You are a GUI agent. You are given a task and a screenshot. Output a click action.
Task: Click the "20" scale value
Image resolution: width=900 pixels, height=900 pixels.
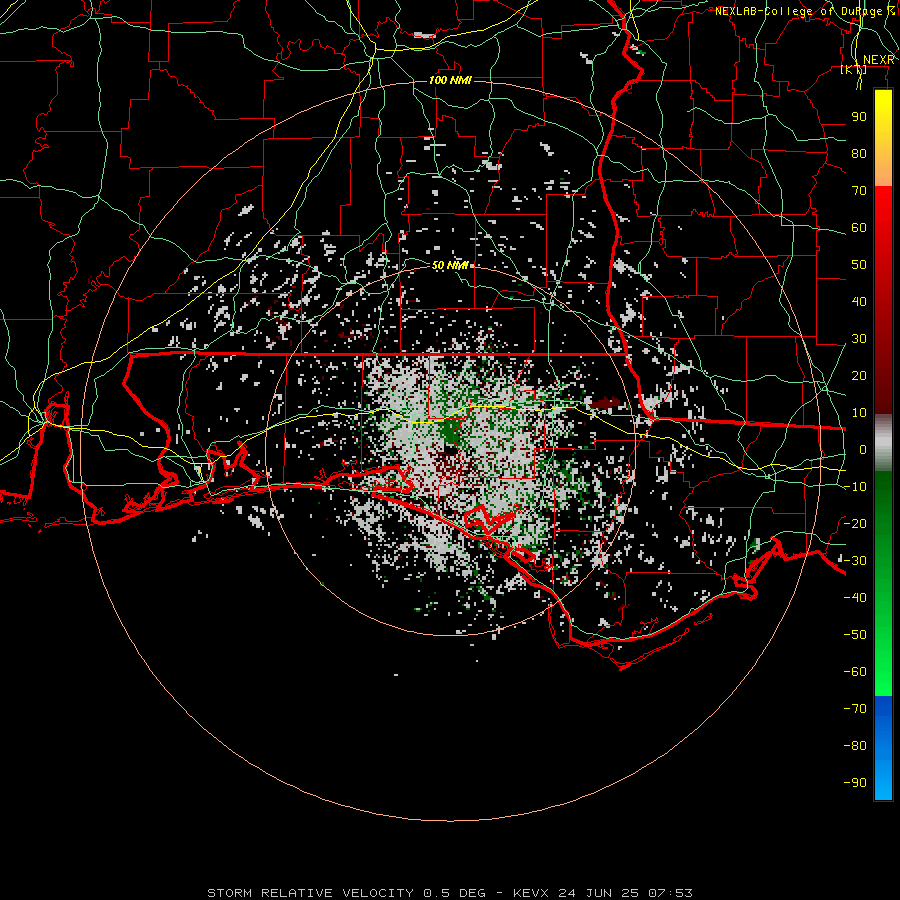[x=859, y=375]
